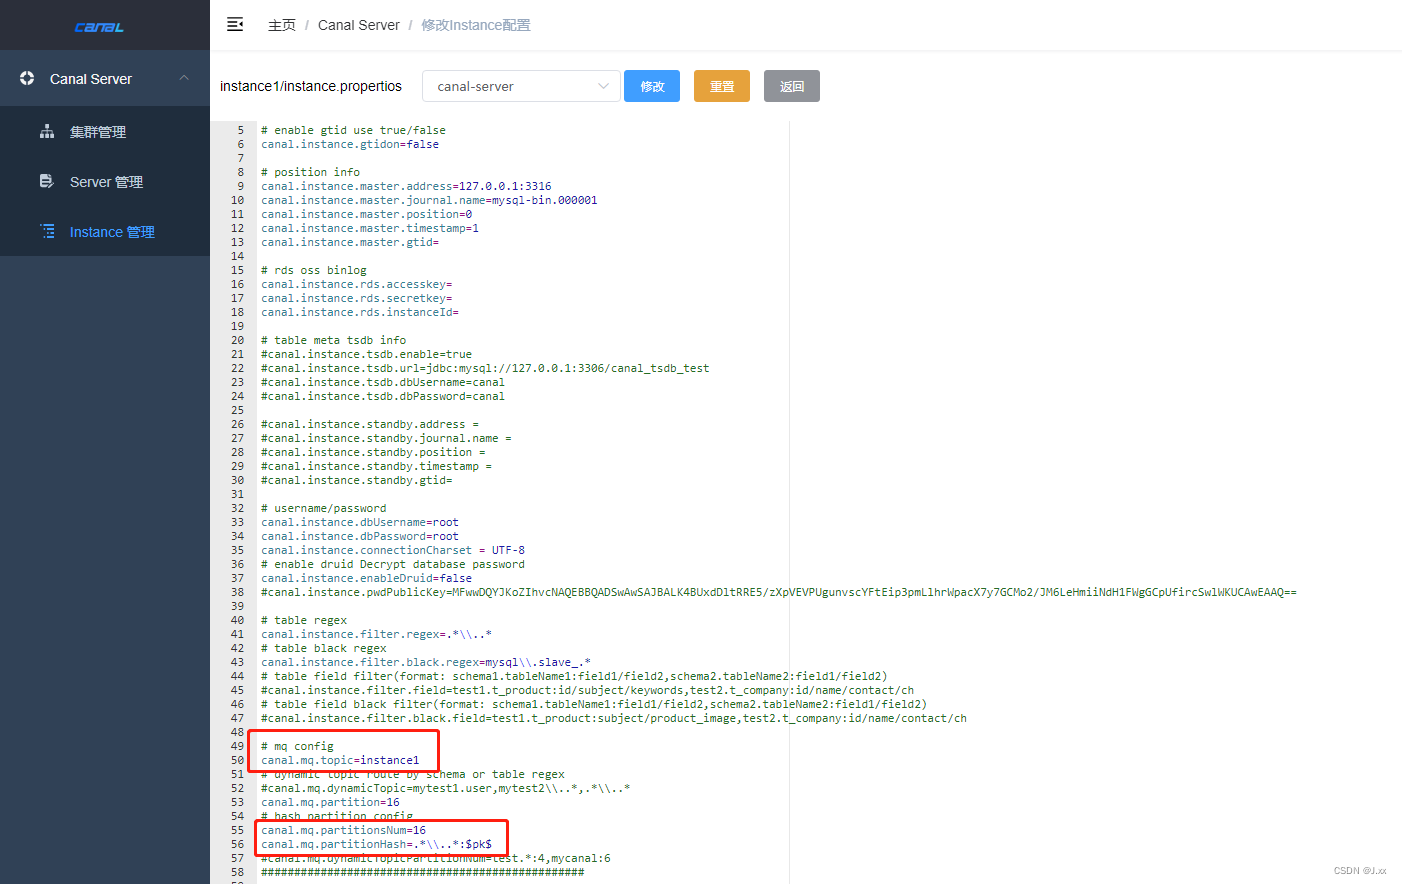Click line canal.instance.gtidon=false

coord(350,144)
